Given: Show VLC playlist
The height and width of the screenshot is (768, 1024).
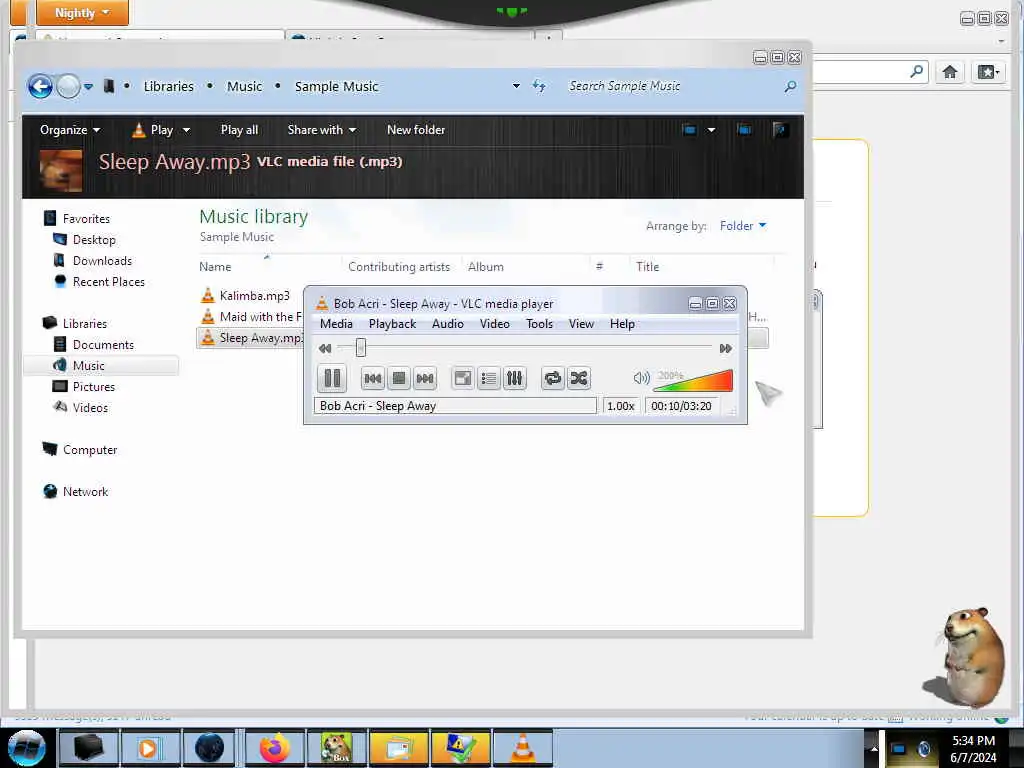Looking at the screenshot, I should click(488, 378).
